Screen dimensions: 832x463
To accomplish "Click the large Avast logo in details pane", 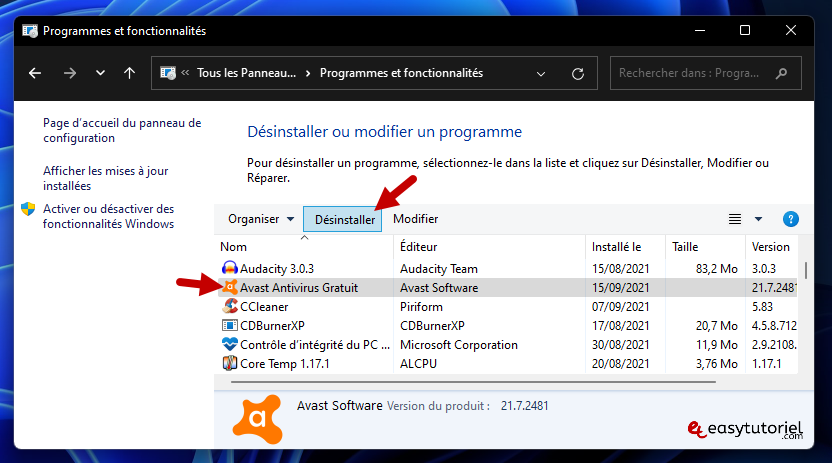I will pyautogui.click(x=258, y=420).
